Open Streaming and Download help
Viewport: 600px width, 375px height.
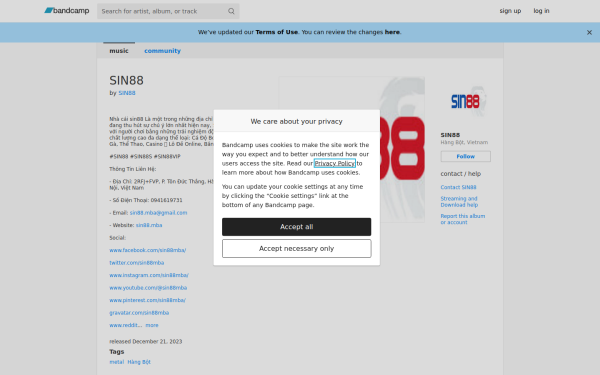[459, 202]
